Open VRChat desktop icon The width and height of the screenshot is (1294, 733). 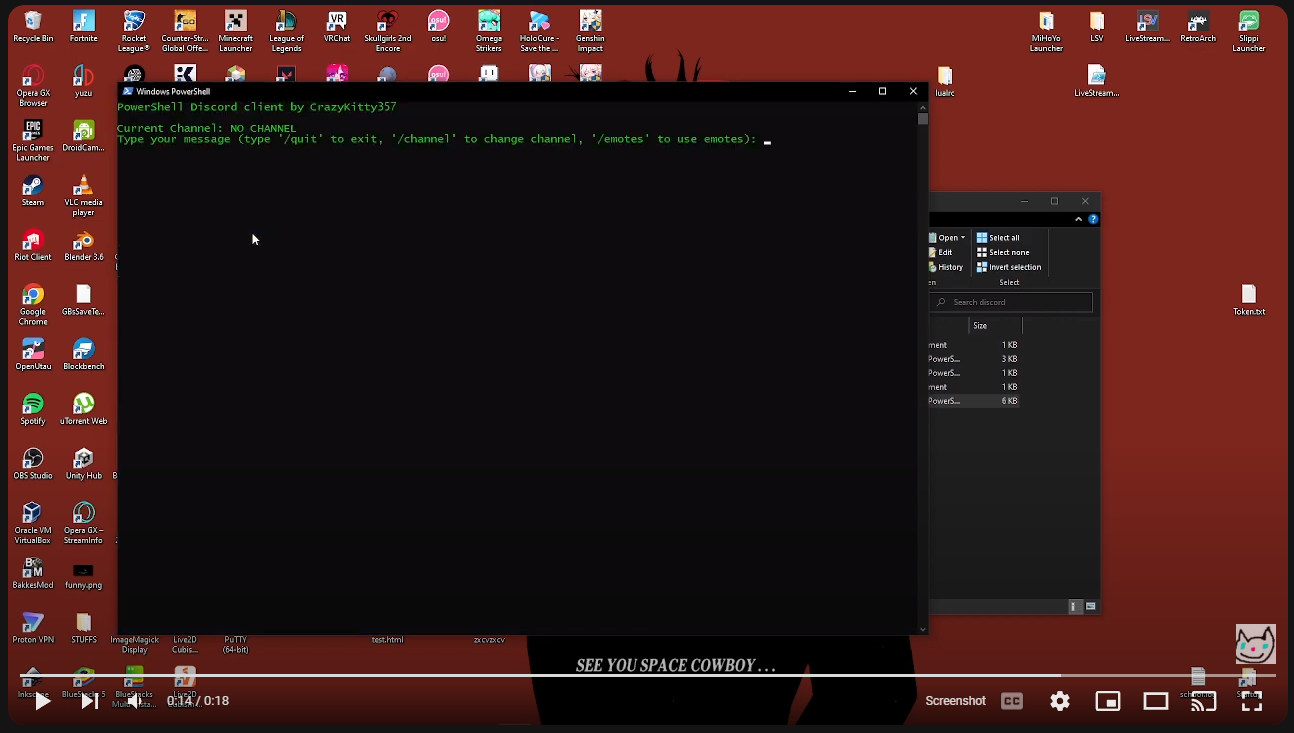click(337, 27)
